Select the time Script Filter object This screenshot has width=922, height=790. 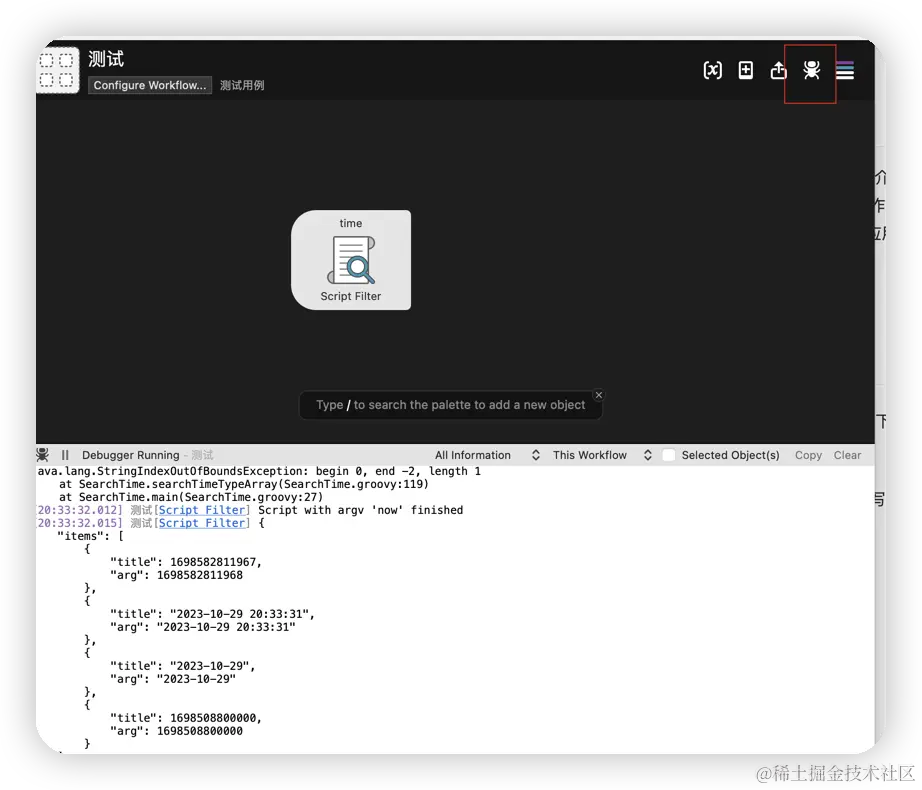(x=351, y=260)
